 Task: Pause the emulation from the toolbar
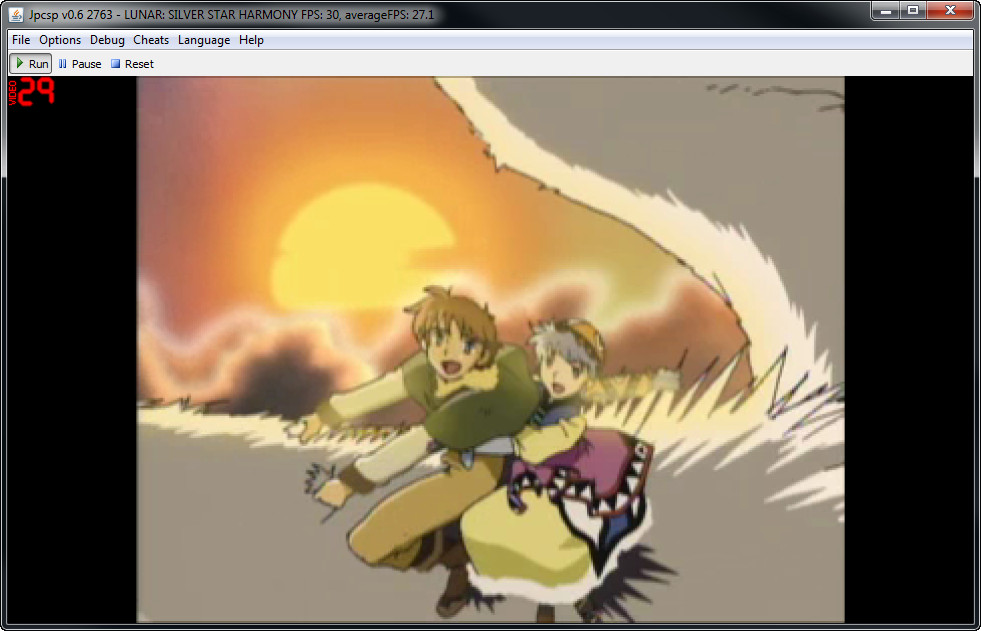tap(80, 64)
